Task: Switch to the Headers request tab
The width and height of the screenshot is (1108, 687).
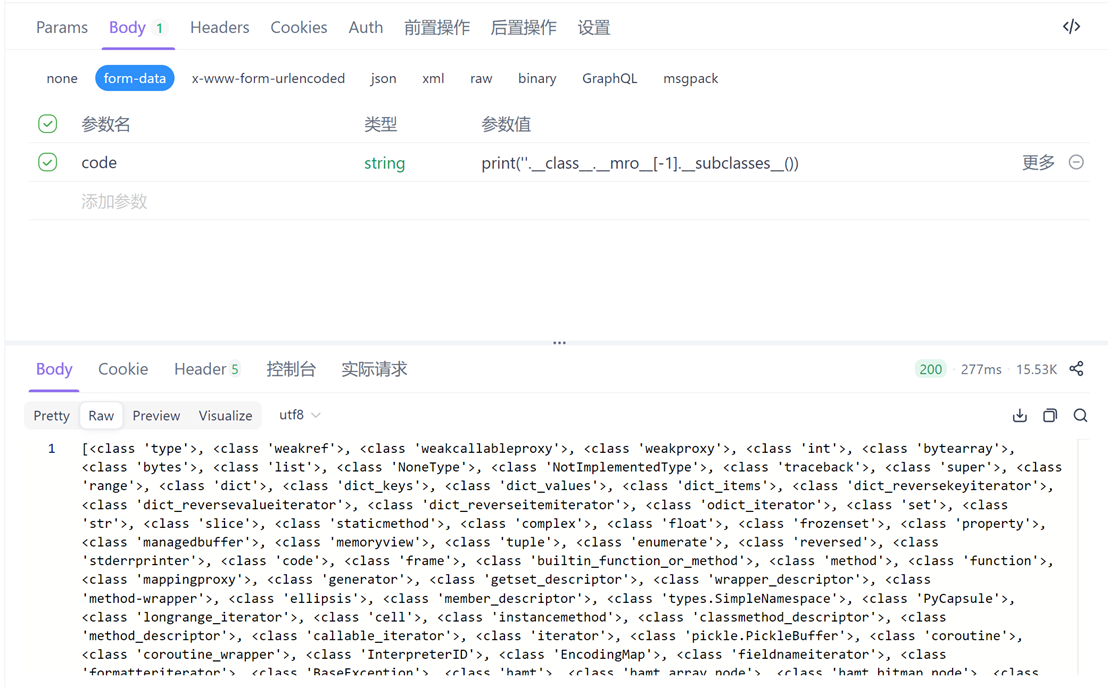Action: tap(219, 27)
